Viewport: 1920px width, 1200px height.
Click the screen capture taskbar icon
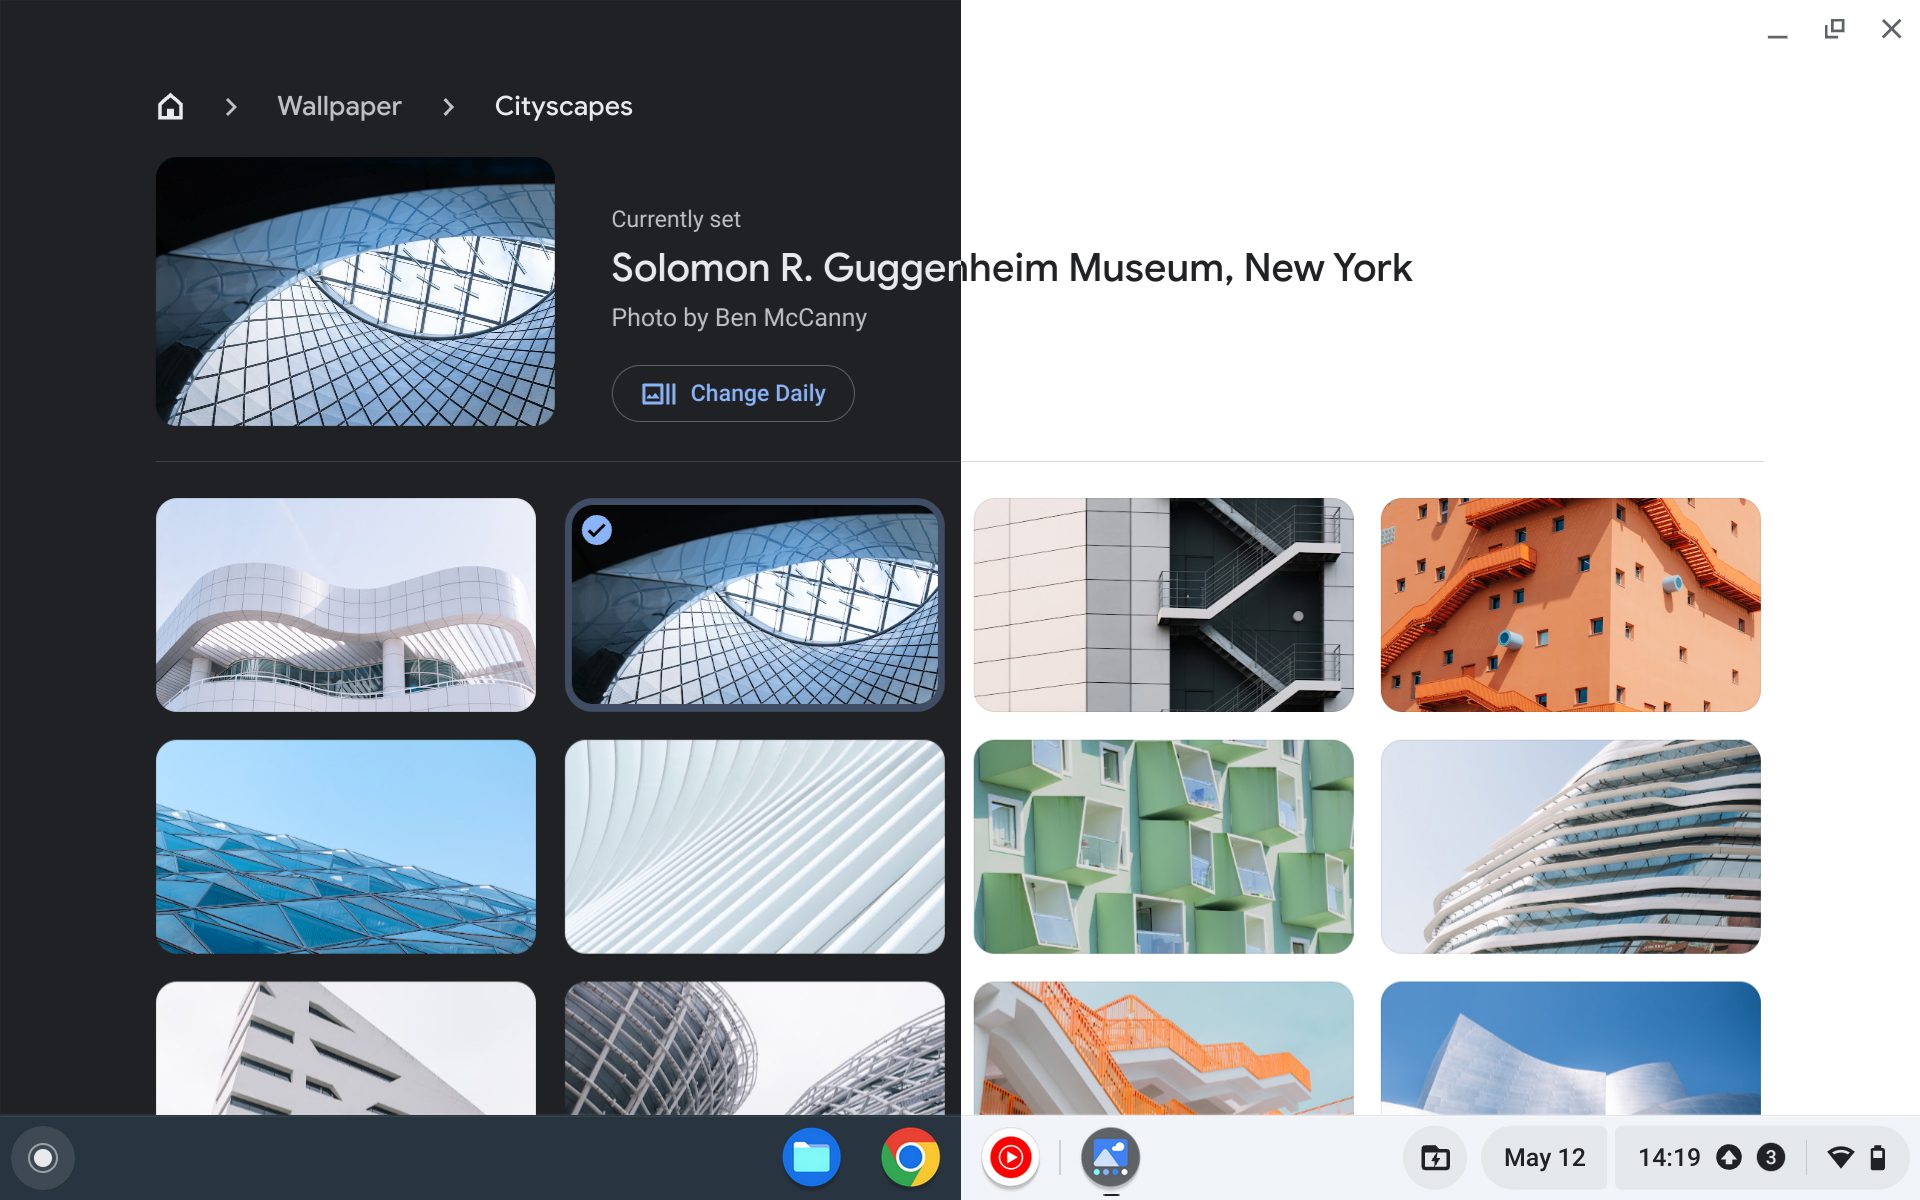(1433, 1159)
